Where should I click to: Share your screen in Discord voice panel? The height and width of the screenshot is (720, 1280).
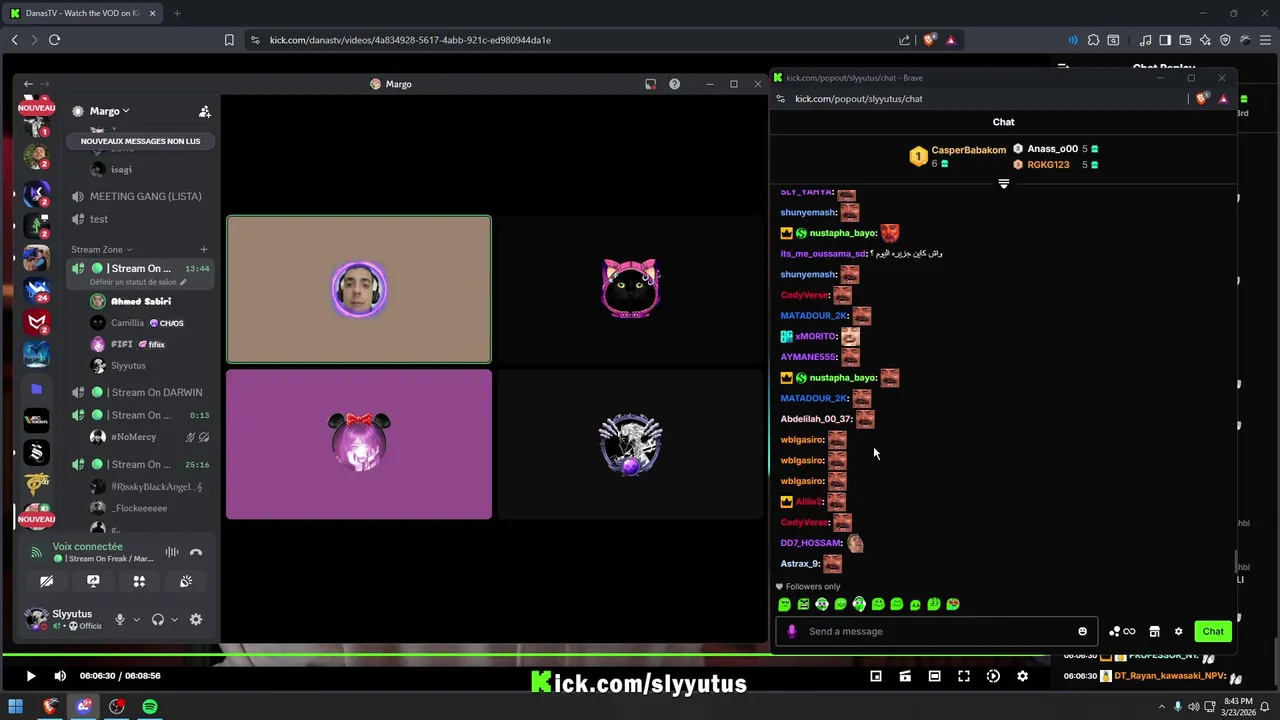93,581
